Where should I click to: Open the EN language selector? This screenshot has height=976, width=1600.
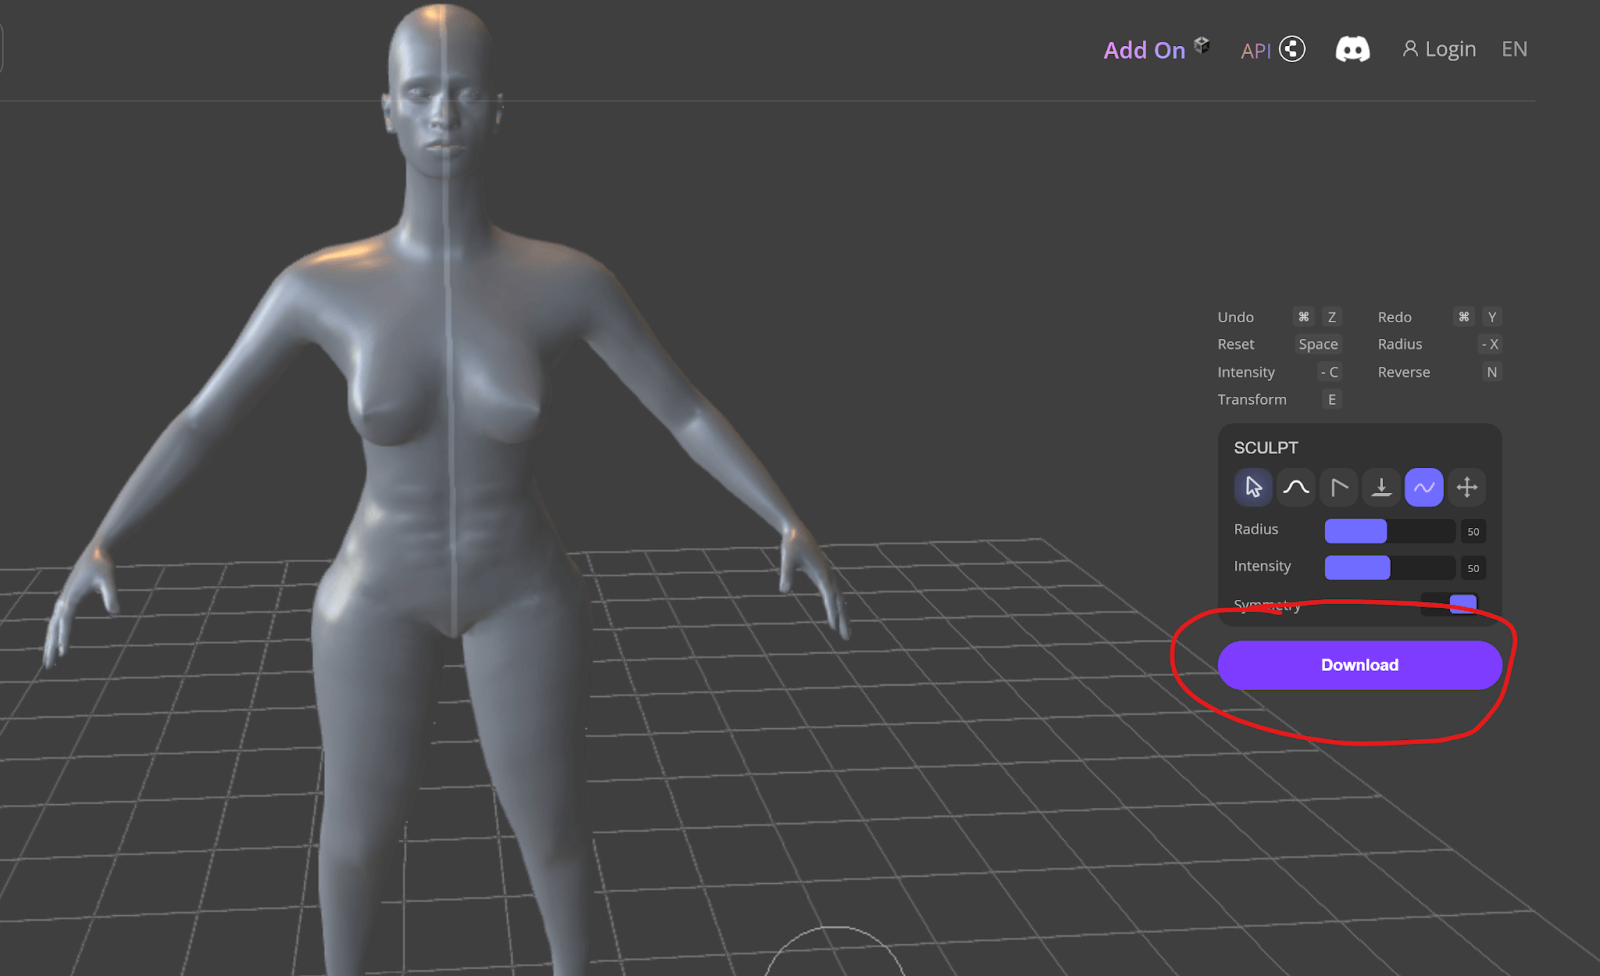pos(1514,49)
